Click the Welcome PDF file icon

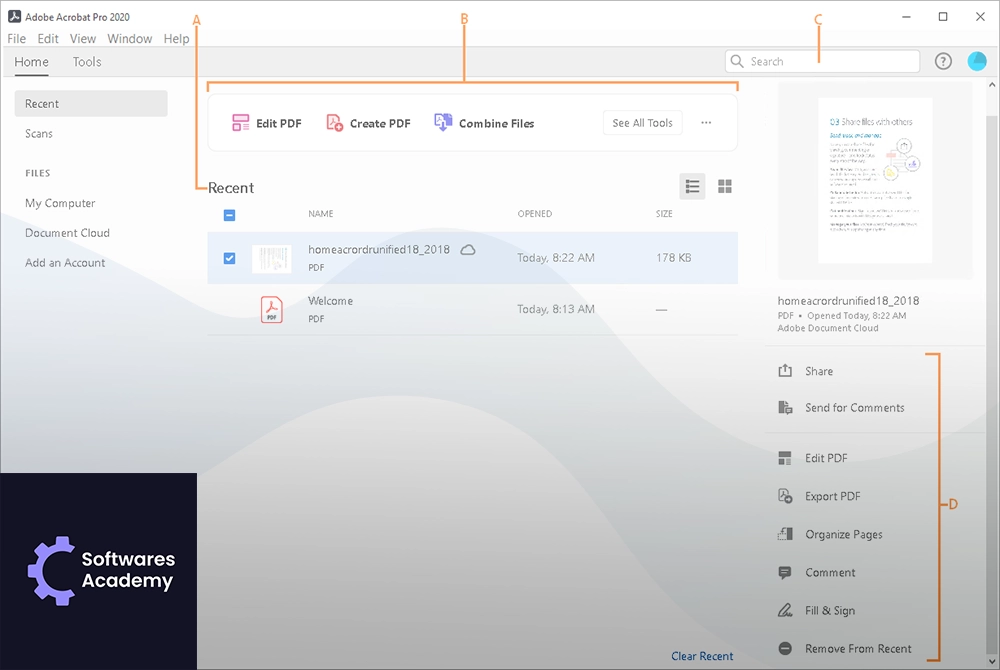pyautogui.click(x=272, y=310)
